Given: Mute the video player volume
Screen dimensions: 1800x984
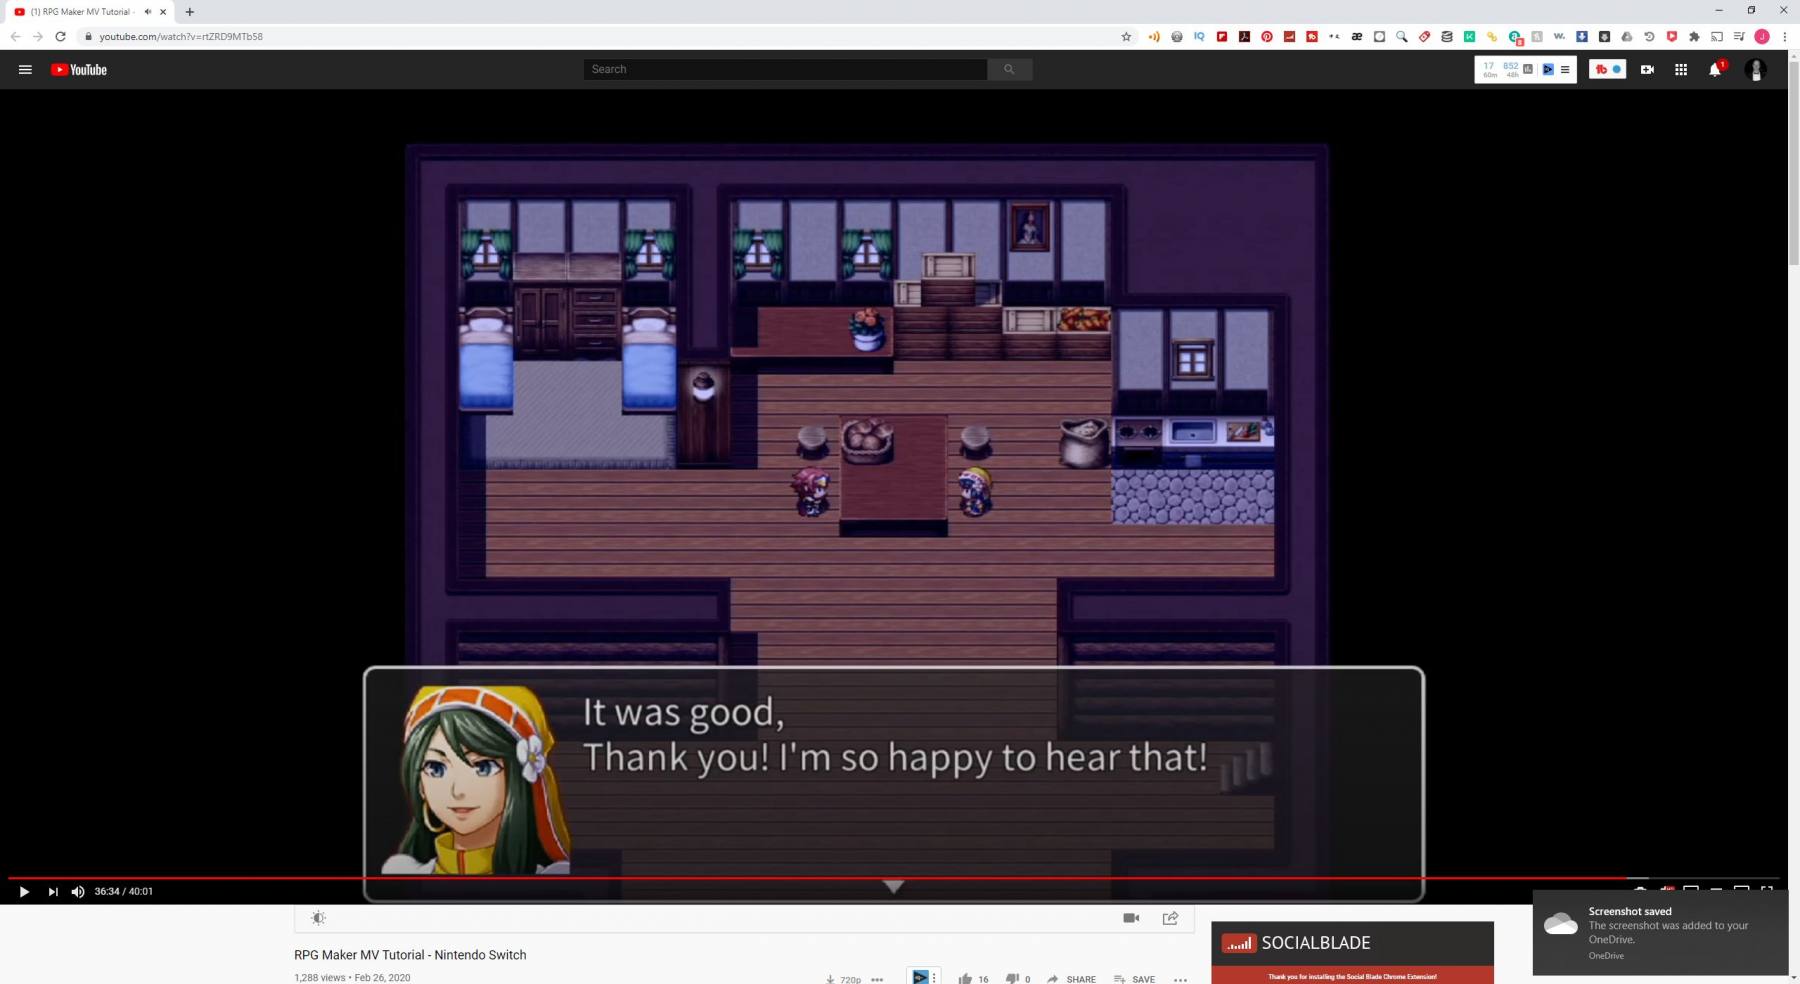Looking at the screenshot, I should click(x=78, y=892).
